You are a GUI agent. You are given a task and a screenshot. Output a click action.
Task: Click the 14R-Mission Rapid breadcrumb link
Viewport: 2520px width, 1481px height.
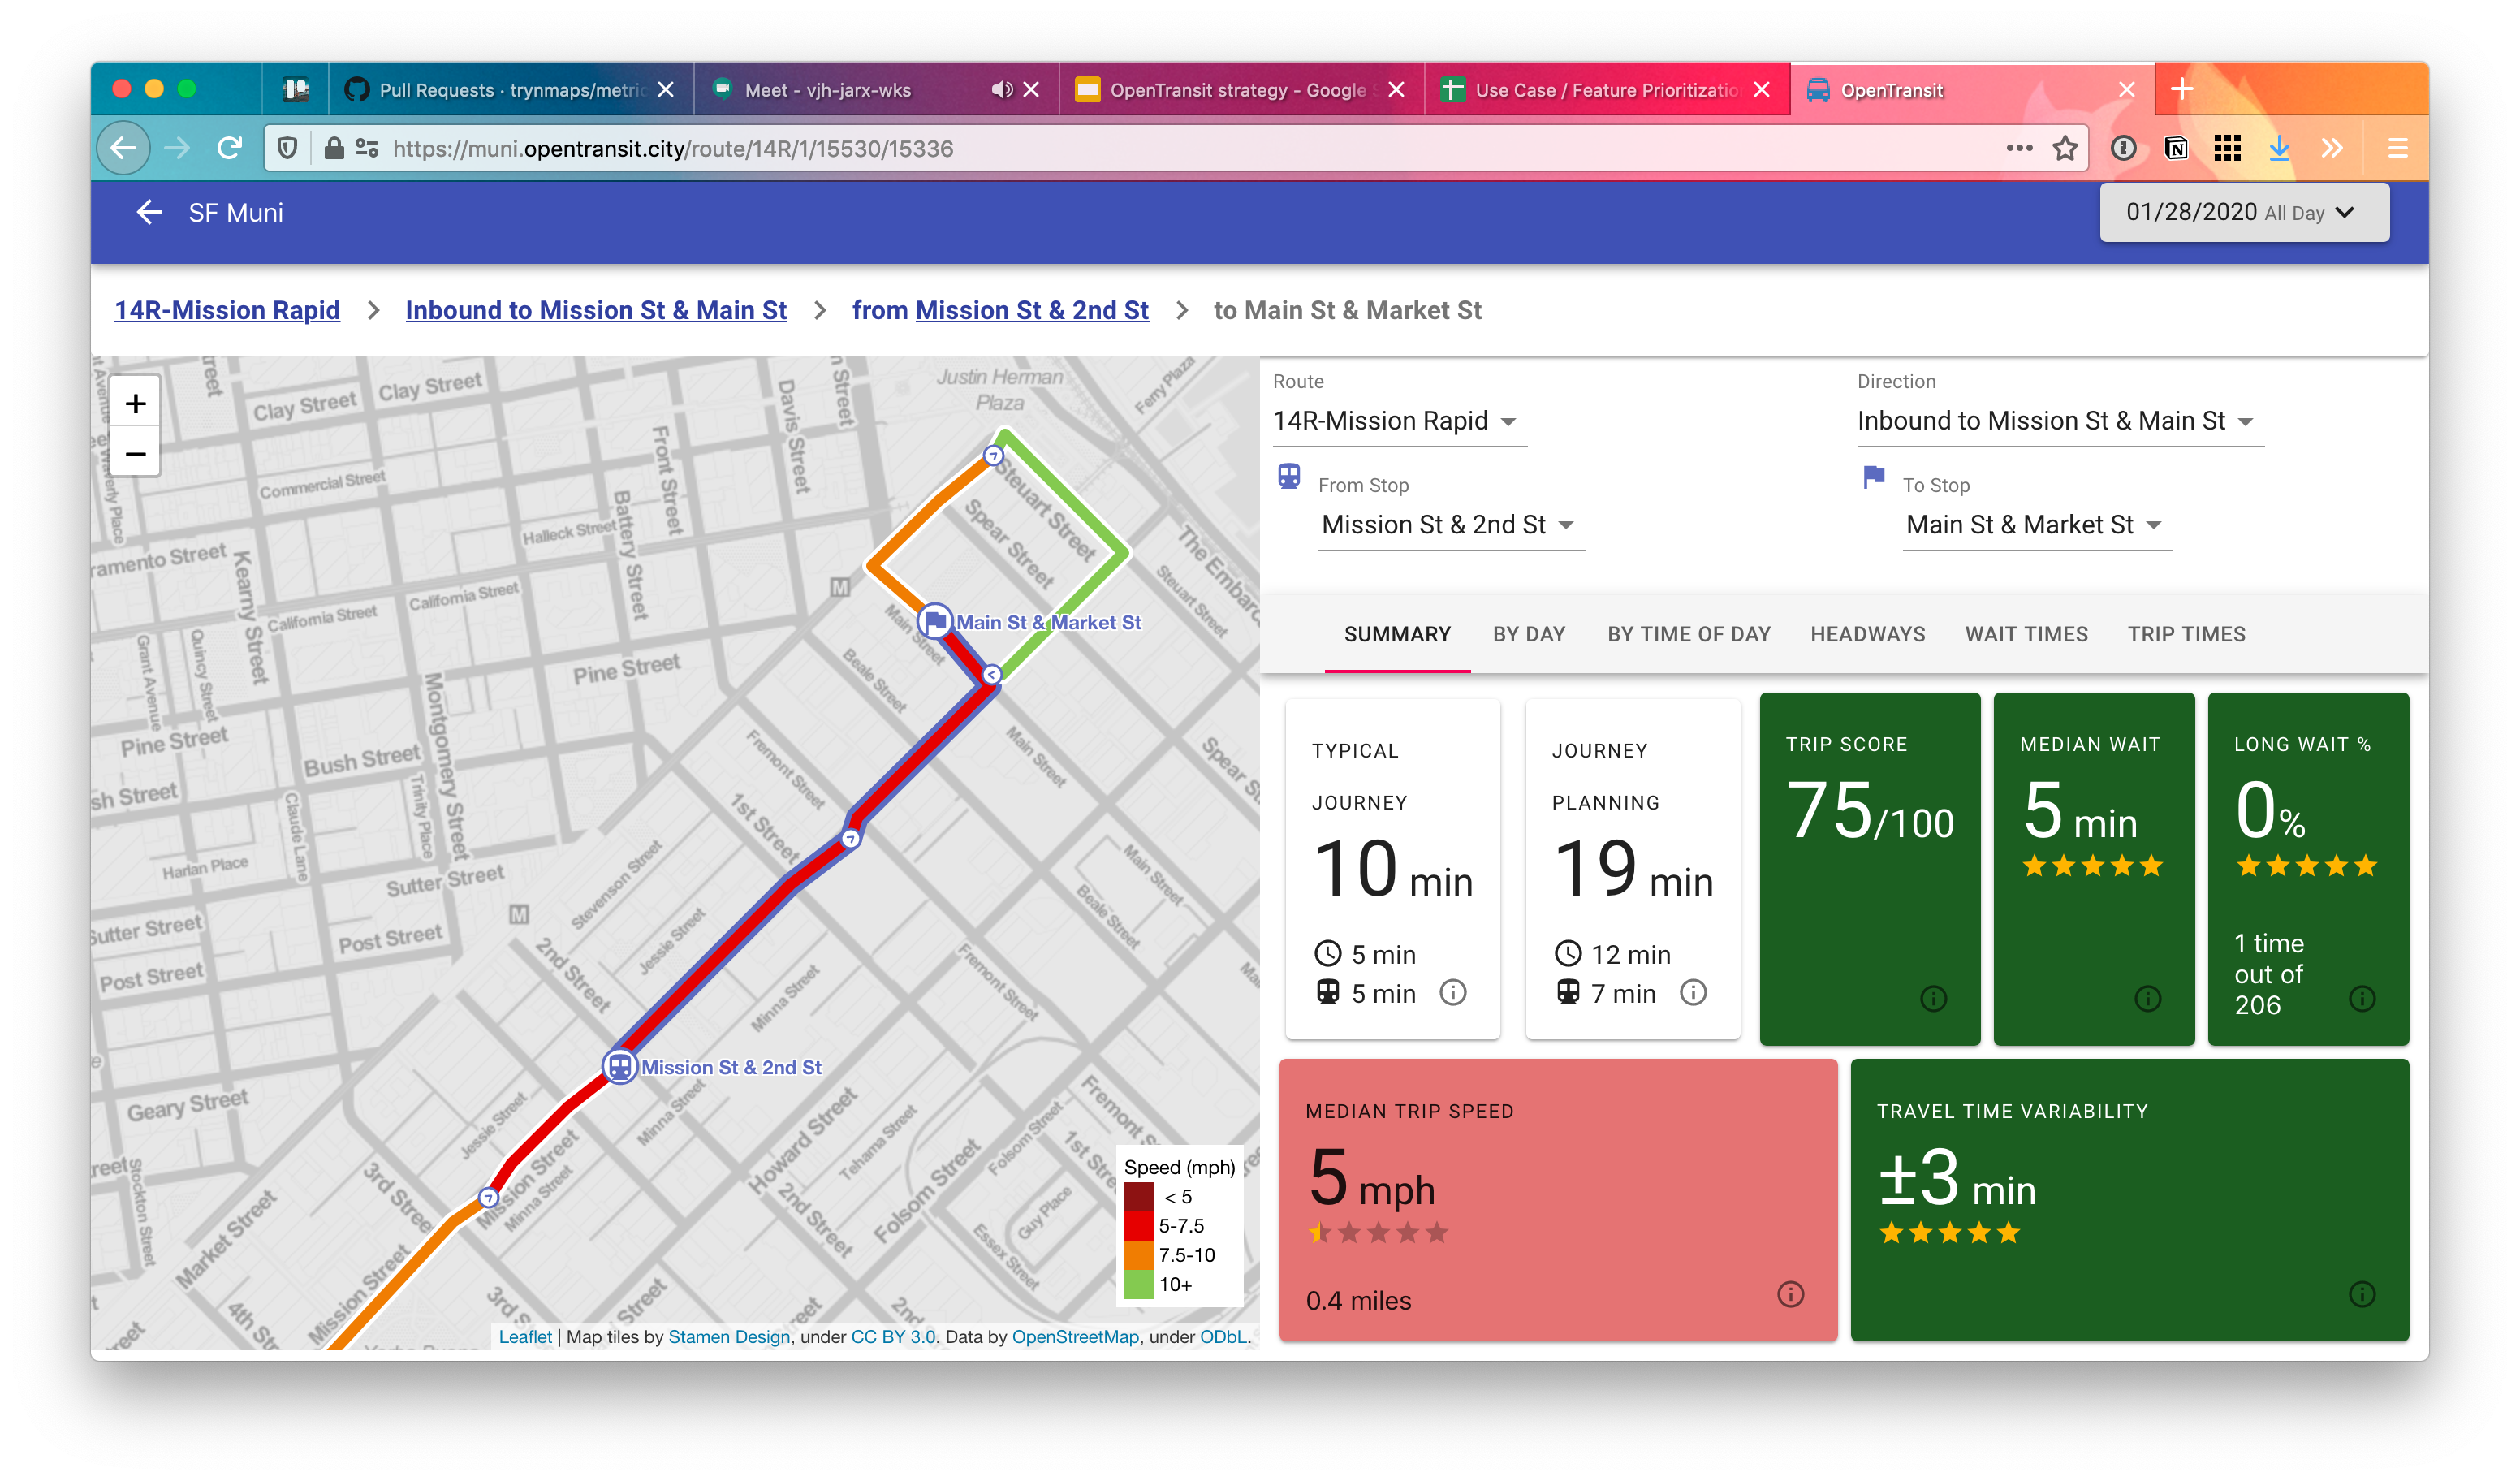coord(227,310)
